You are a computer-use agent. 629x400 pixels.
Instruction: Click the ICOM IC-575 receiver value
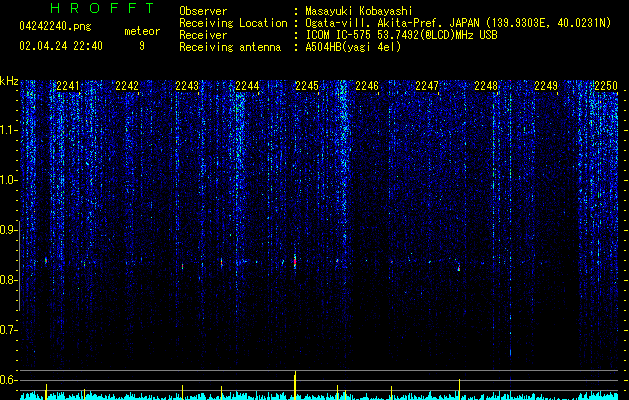pyautogui.click(x=401, y=35)
